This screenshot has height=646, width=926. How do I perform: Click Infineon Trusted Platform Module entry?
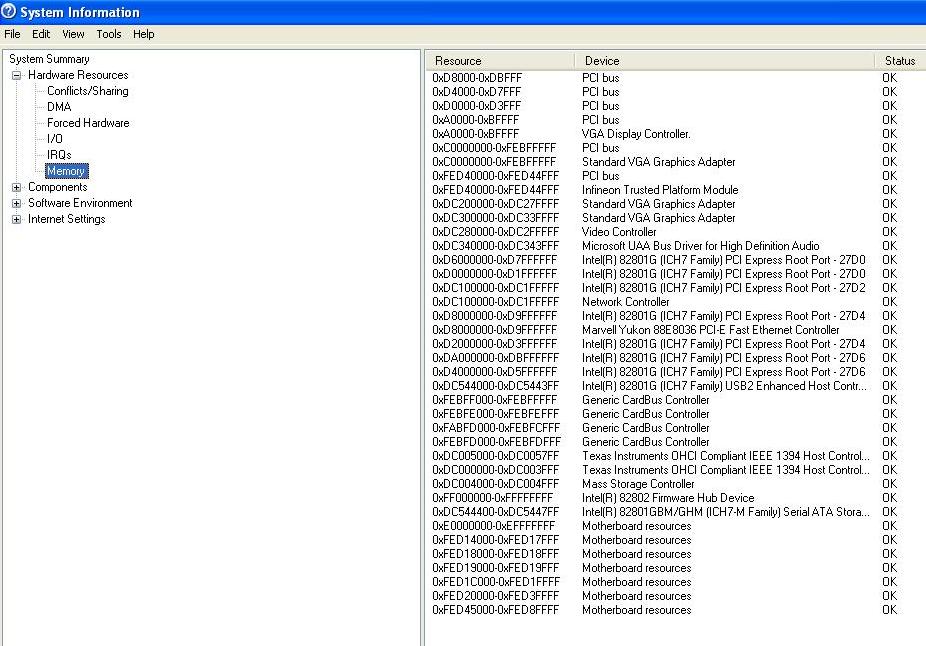(660, 190)
